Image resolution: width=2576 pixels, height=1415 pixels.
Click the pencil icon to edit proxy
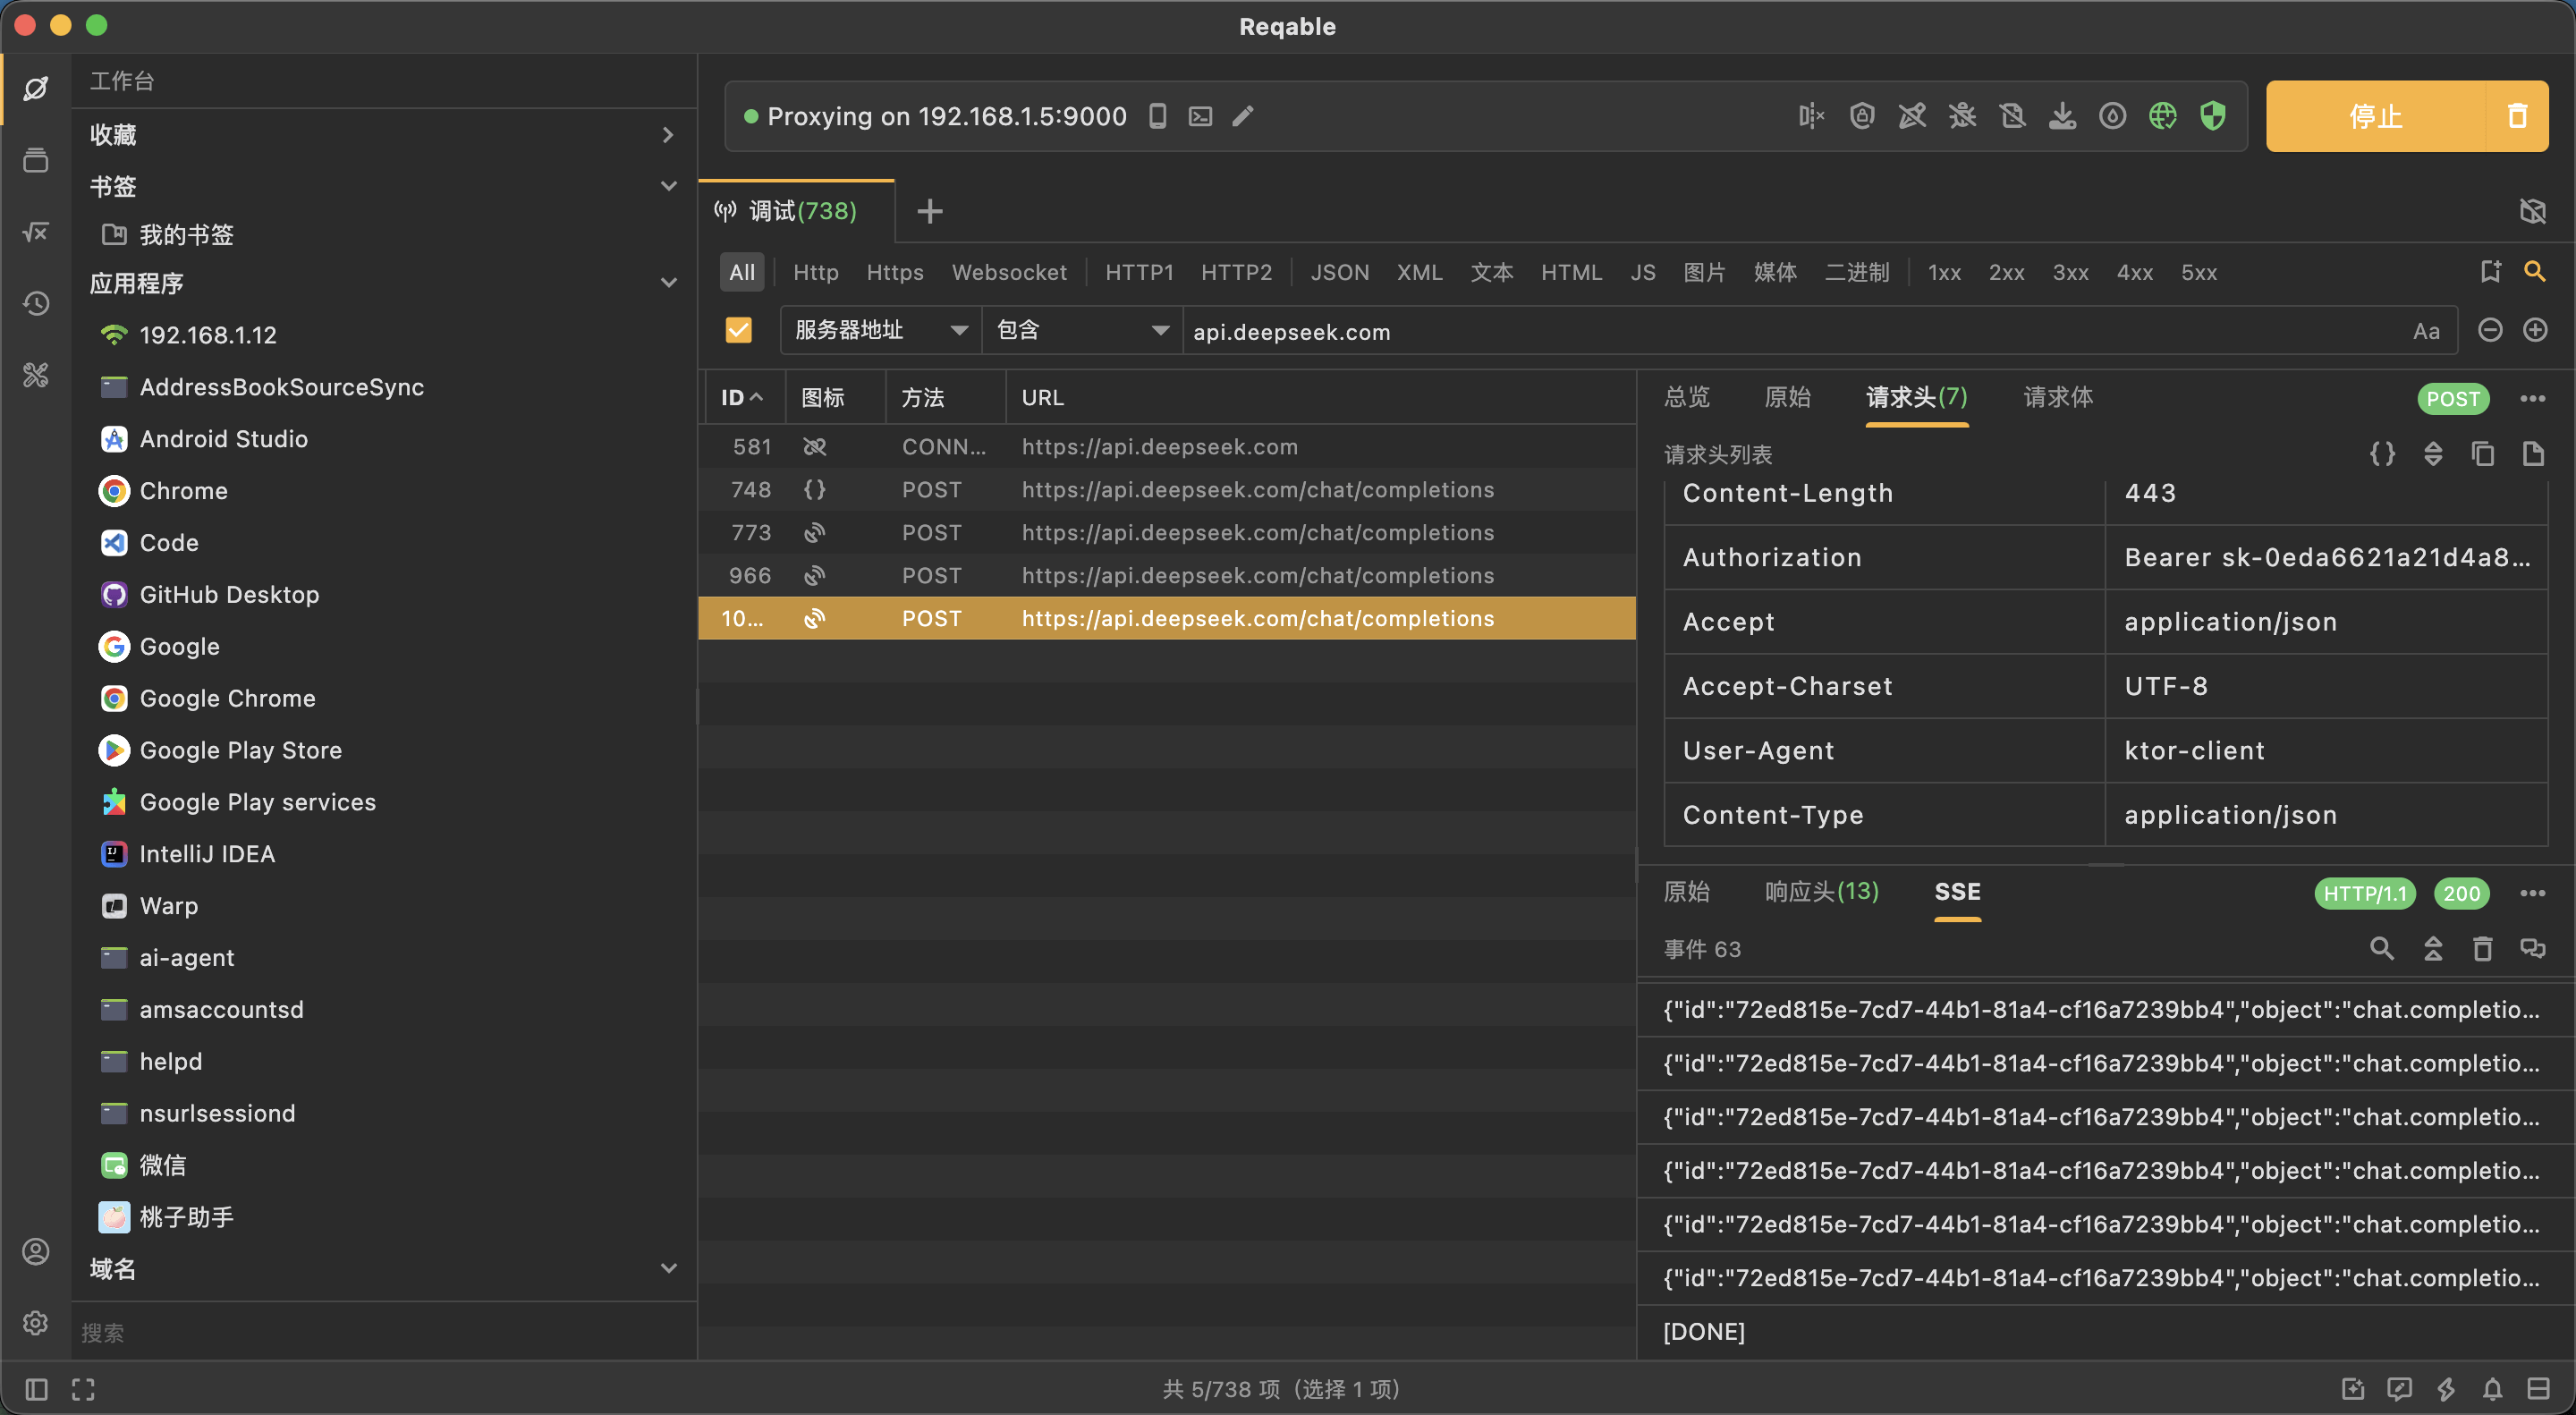[x=1243, y=116]
